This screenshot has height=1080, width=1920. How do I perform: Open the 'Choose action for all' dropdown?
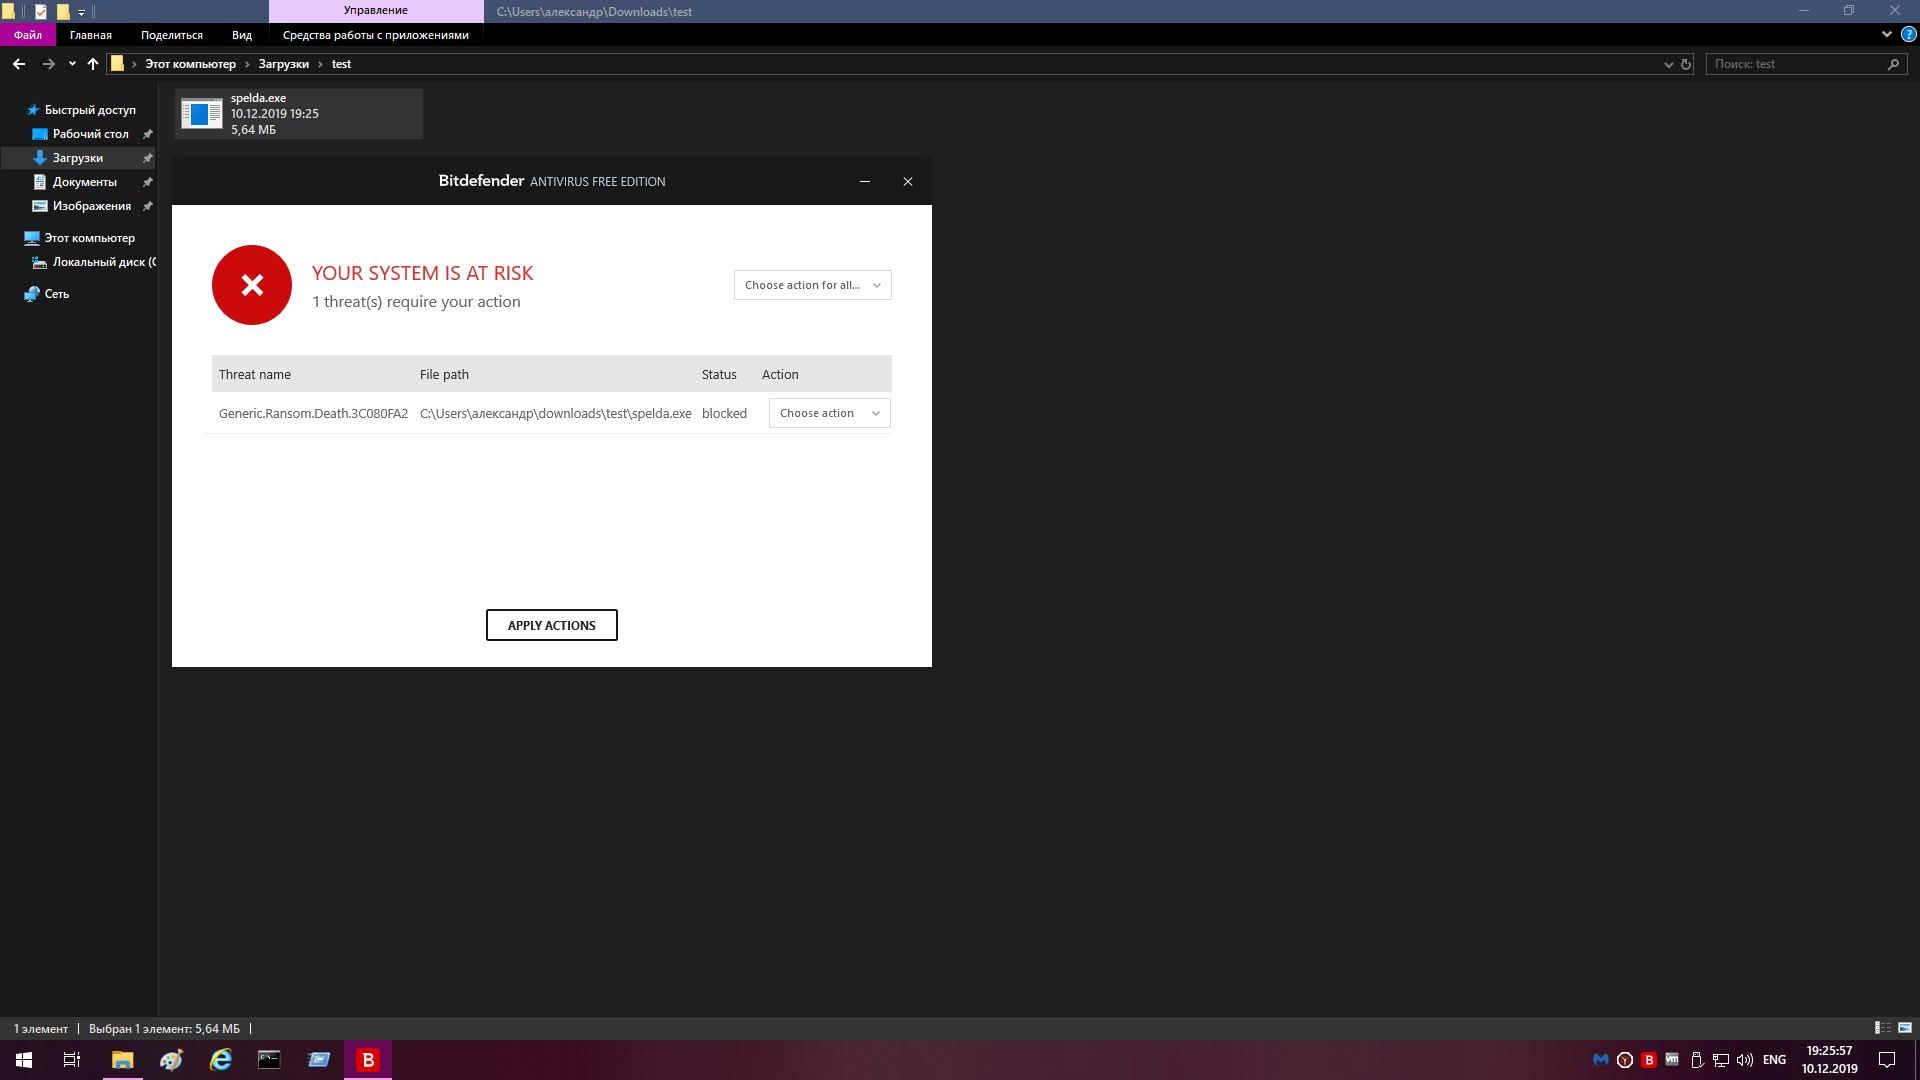(x=812, y=285)
